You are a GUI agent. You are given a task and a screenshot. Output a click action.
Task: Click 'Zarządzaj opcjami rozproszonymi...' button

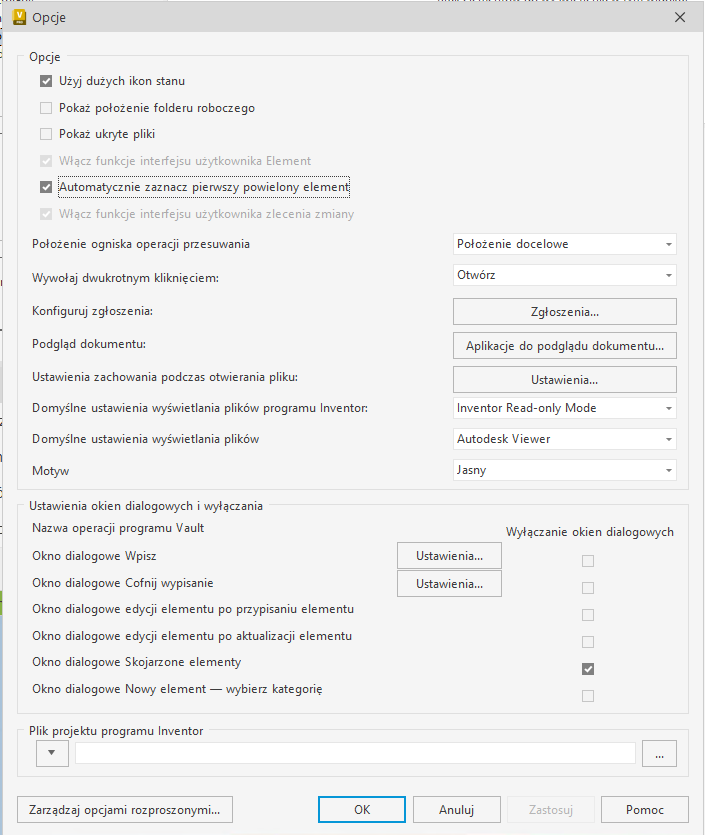tap(125, 809)
